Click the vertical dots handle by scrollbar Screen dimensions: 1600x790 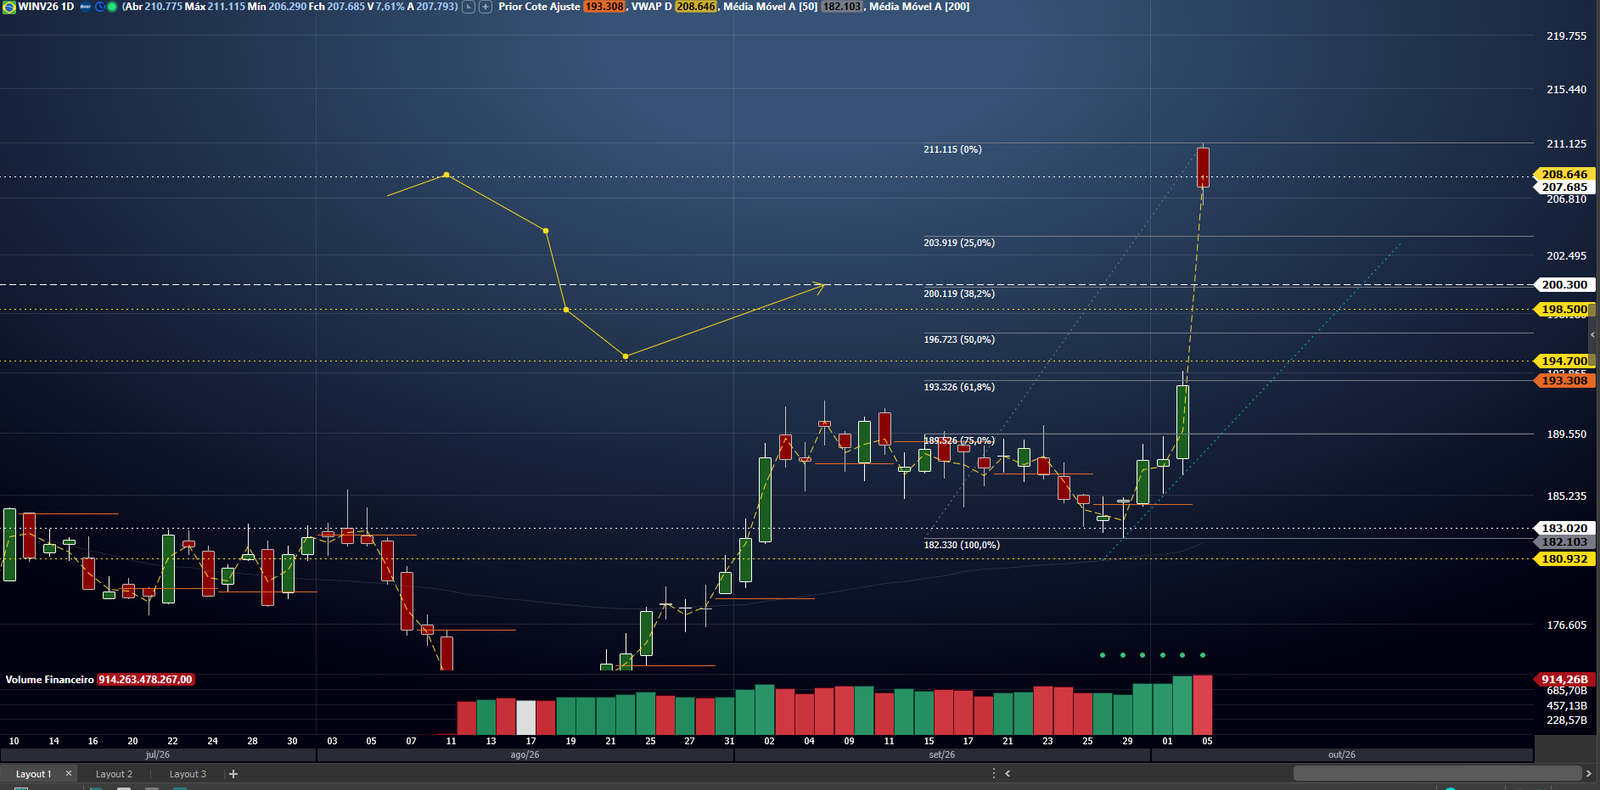coord(993,773)
